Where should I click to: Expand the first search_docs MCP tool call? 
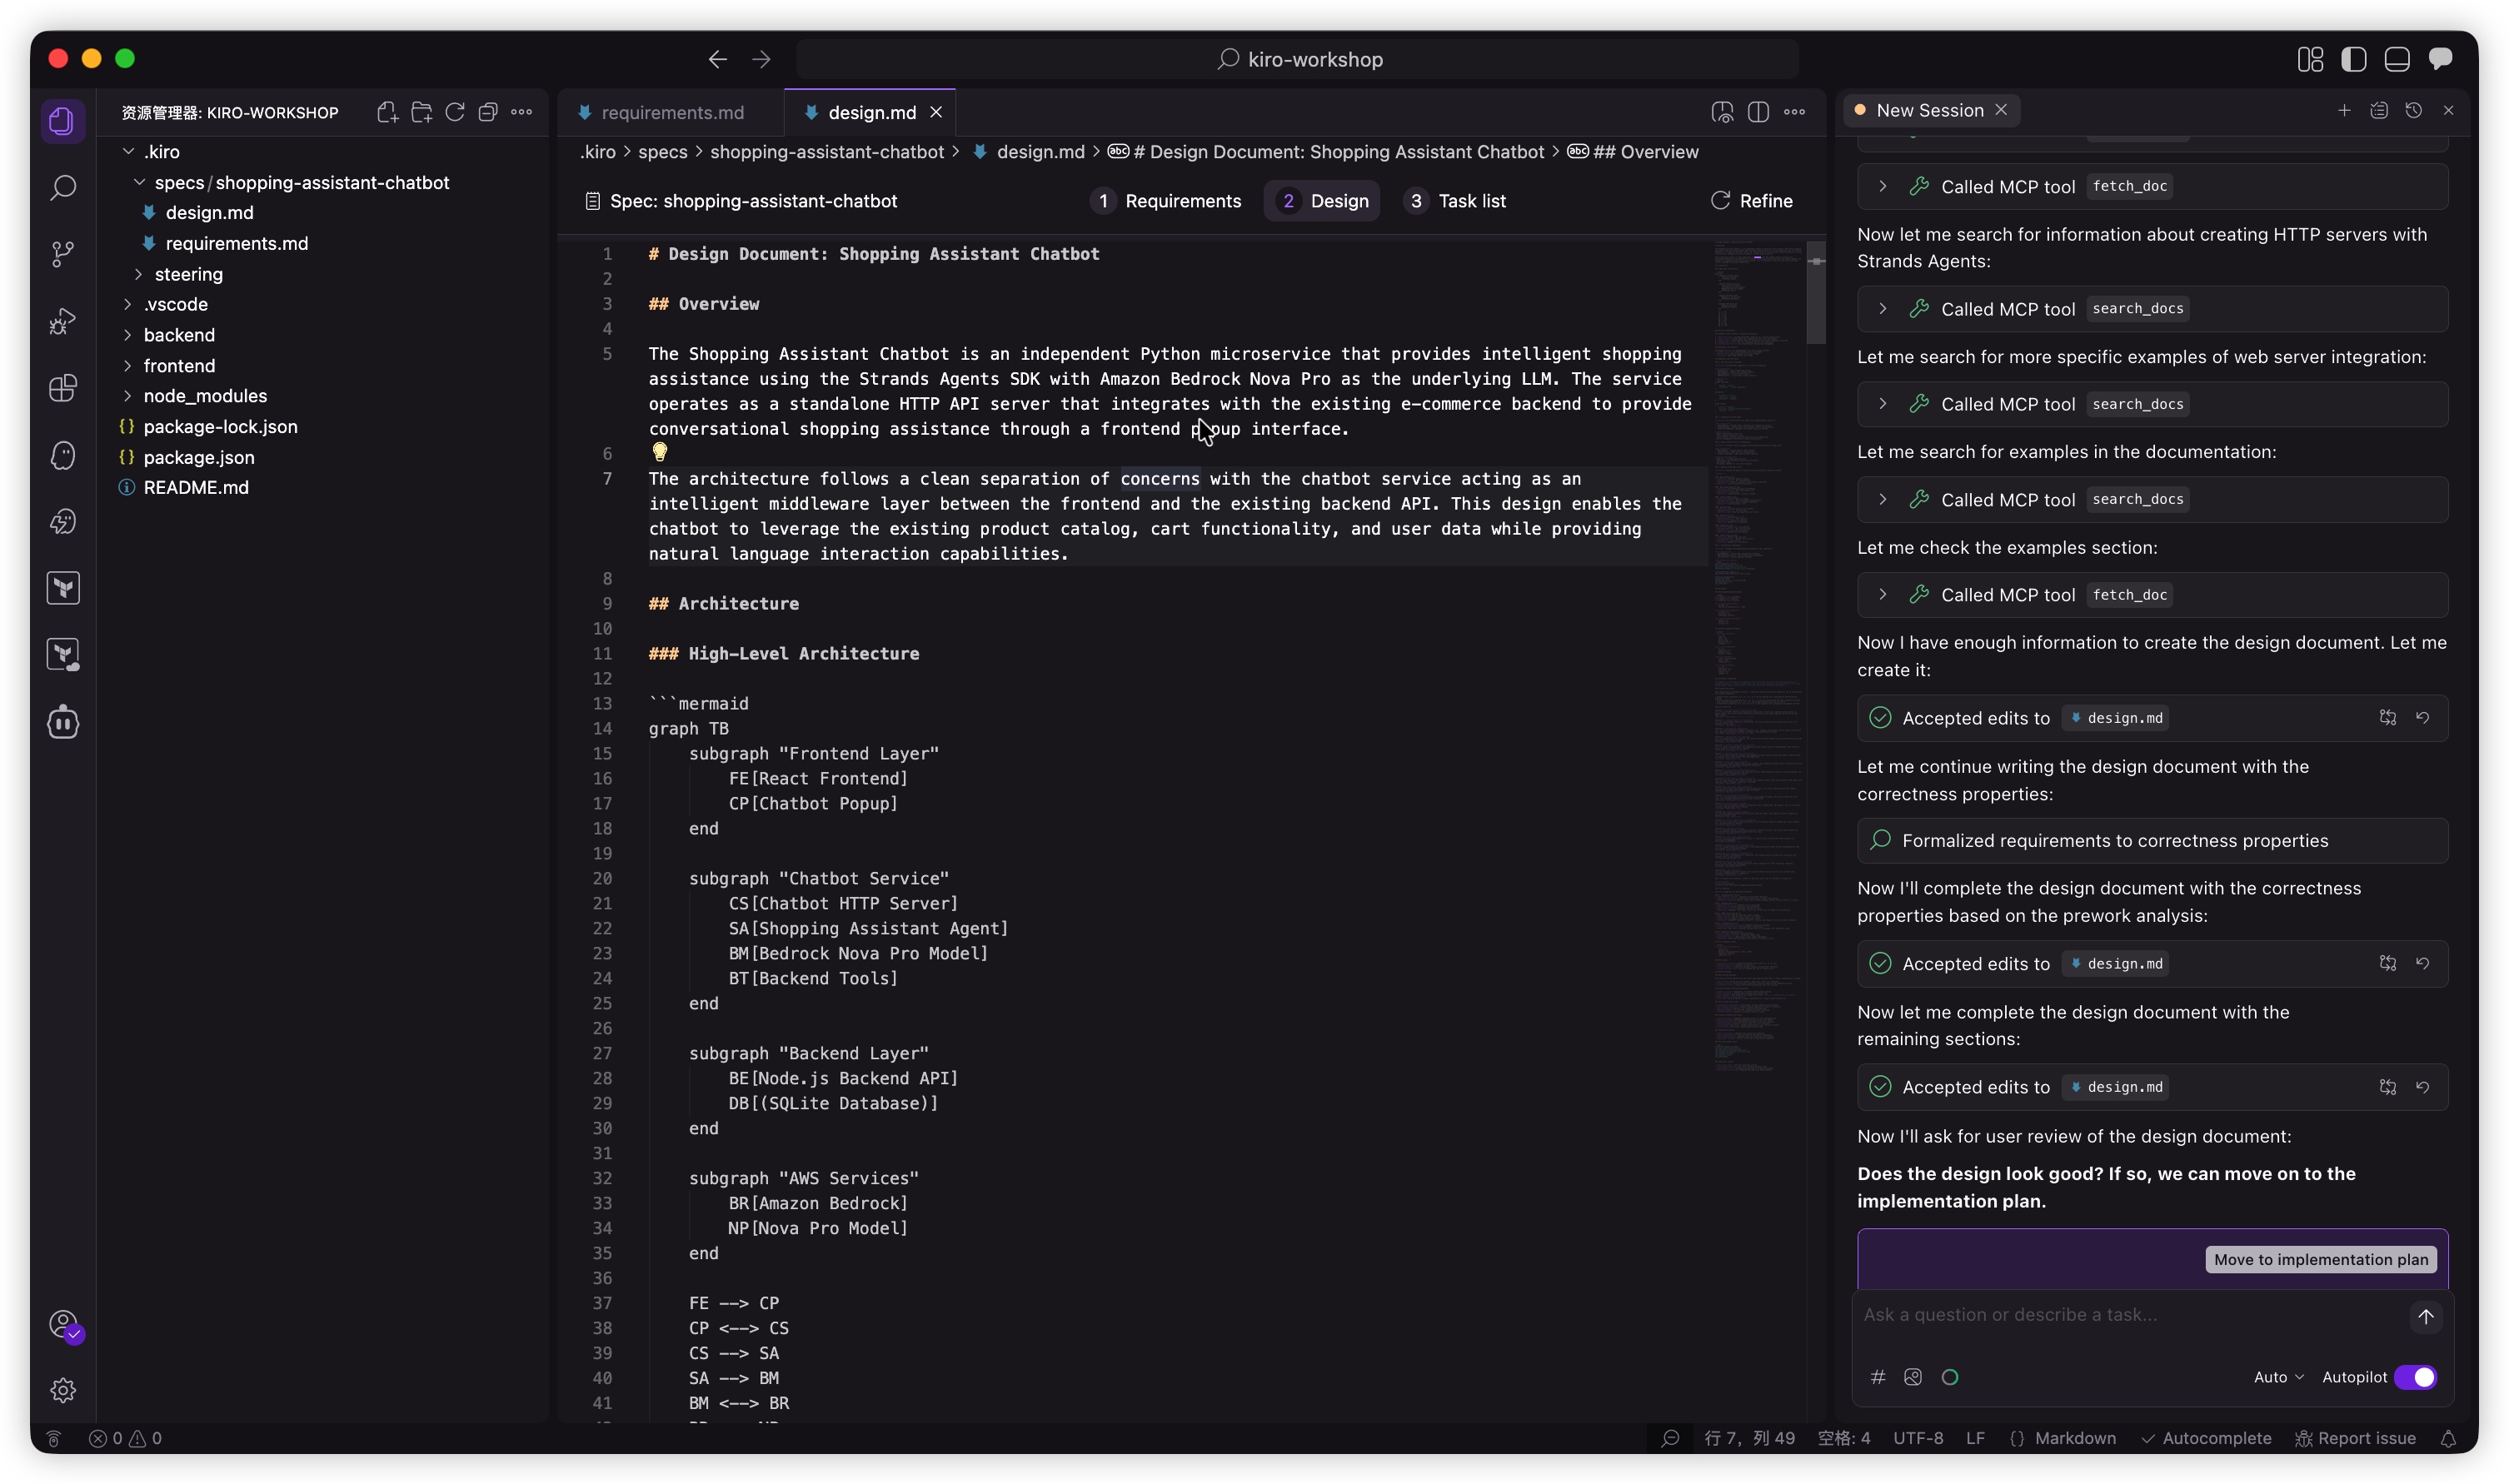coord(1883,309)
